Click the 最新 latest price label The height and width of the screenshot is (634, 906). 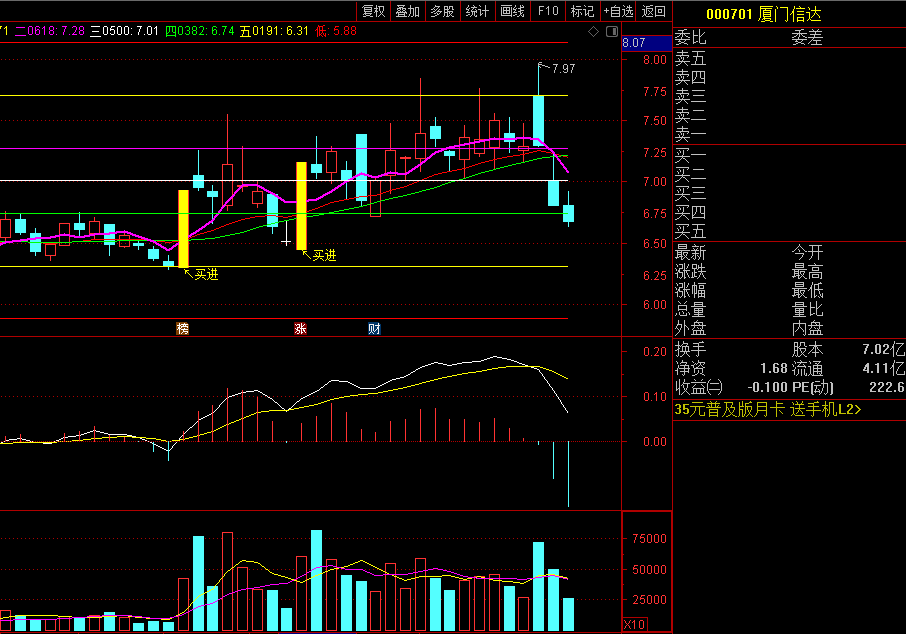(690, 253)
